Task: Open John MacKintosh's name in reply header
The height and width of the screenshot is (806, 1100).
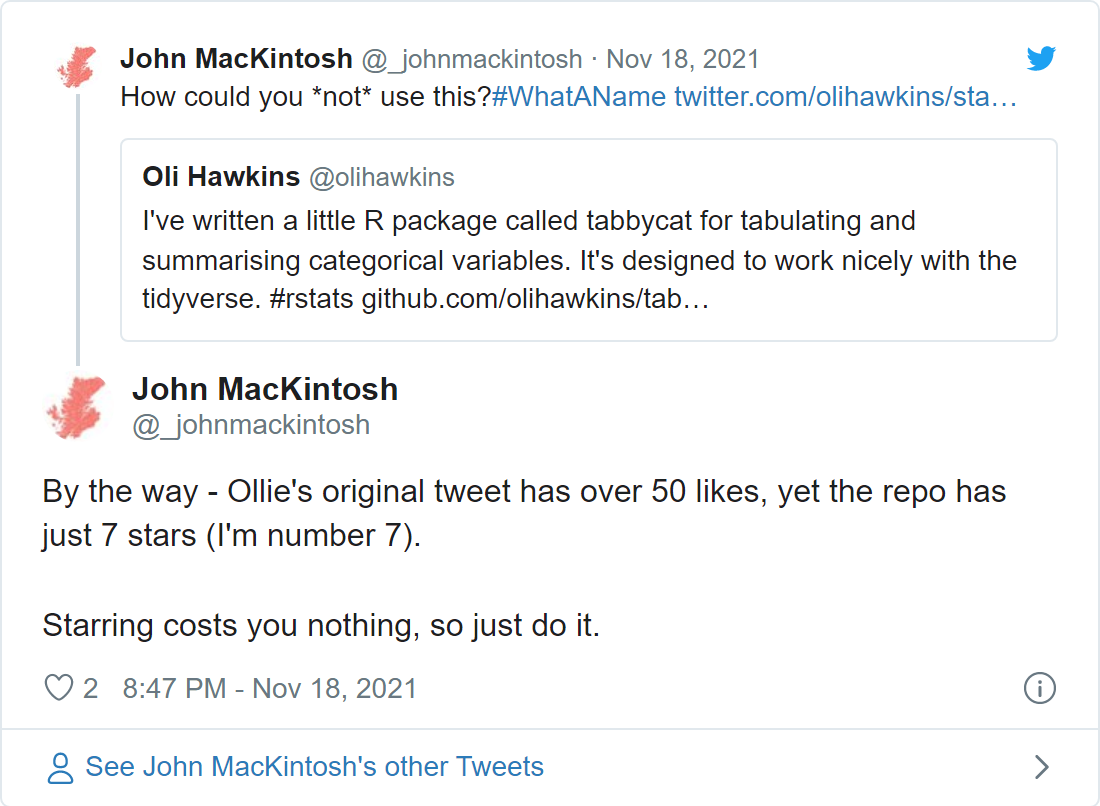Action: pyautogui.click(x=236, y=59)
